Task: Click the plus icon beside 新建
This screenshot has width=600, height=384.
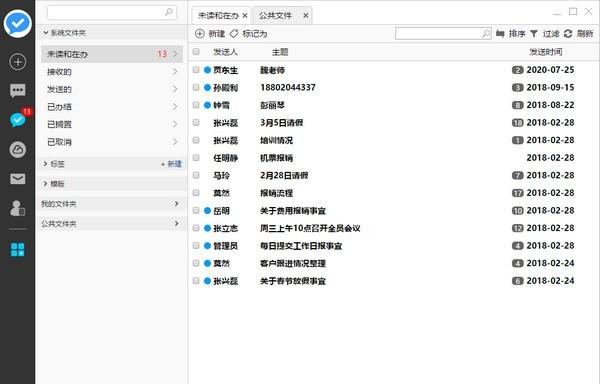Action: click(x=200, y=34)
